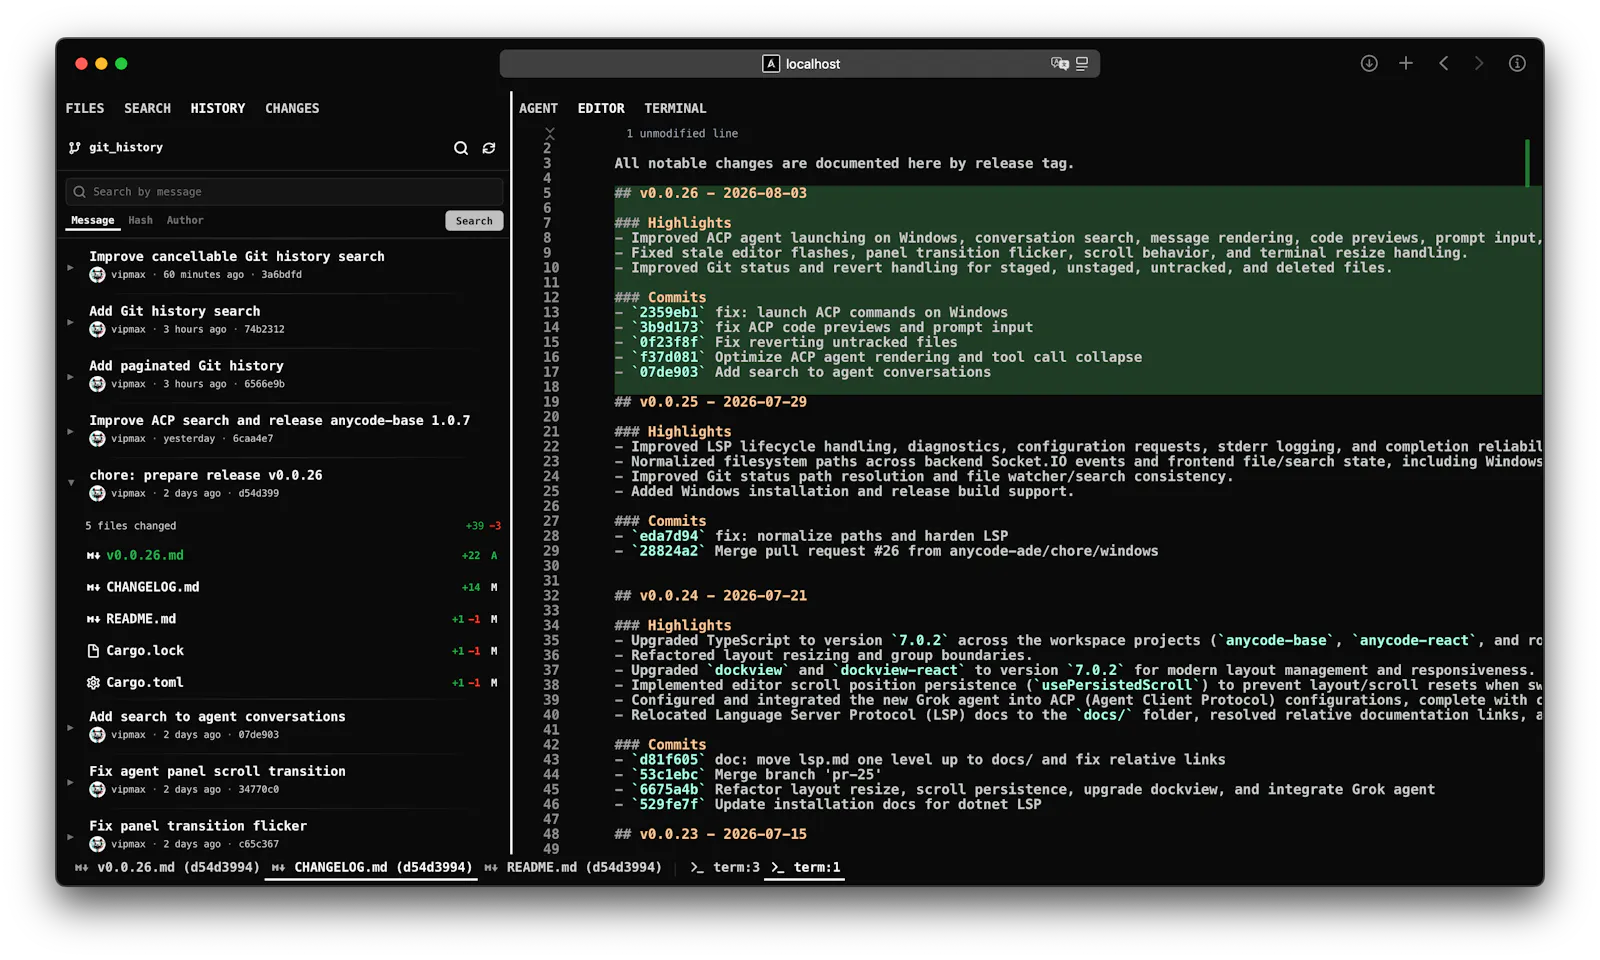Open browser downloads icon
The width and height of the screenshot is (1600, 960).
pyautogui.click(x=1369, y=63)
